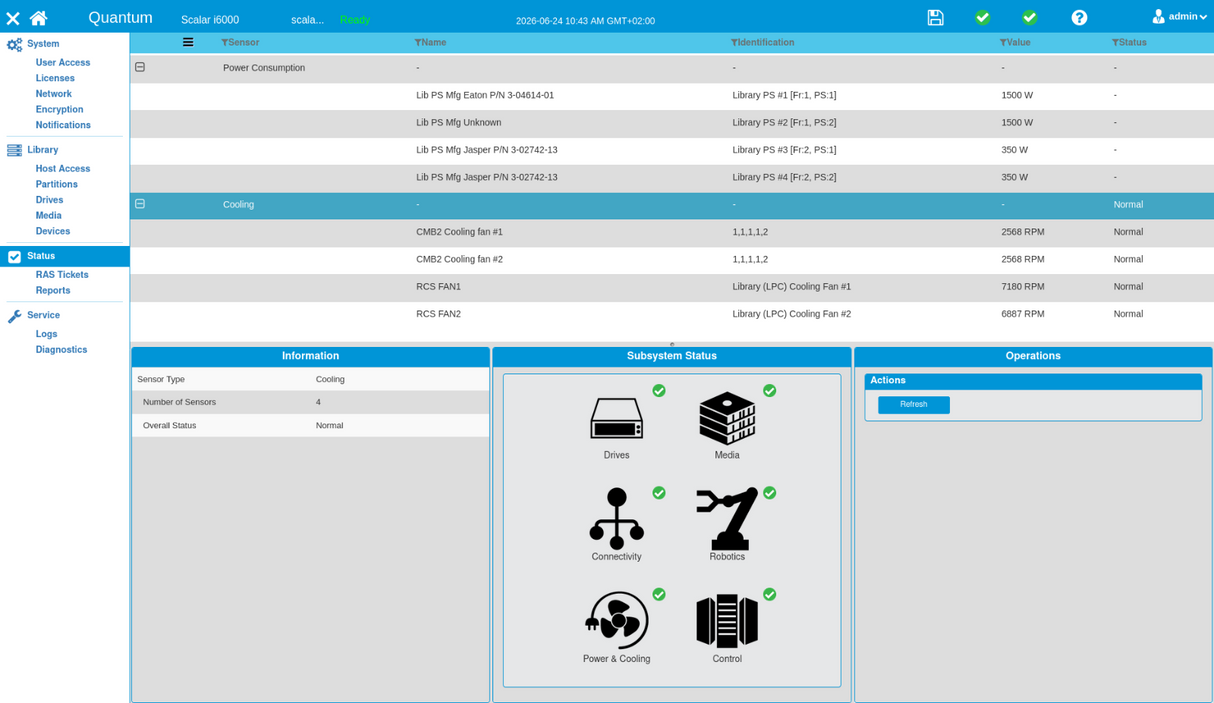
Task: Select the Library PS #3 [Fr:2, PS:1] cell
Action: point(784,150)
